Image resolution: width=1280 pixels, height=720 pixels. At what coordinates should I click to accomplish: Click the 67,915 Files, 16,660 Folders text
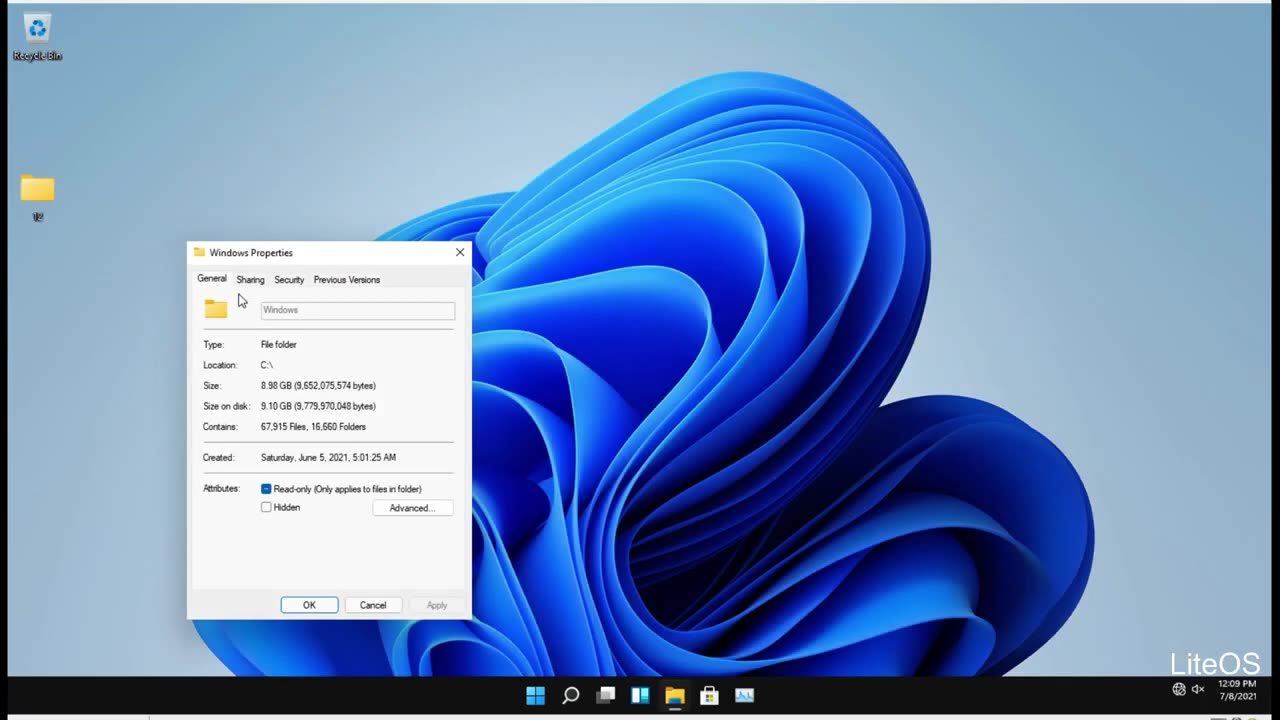(x=313, y=427)
